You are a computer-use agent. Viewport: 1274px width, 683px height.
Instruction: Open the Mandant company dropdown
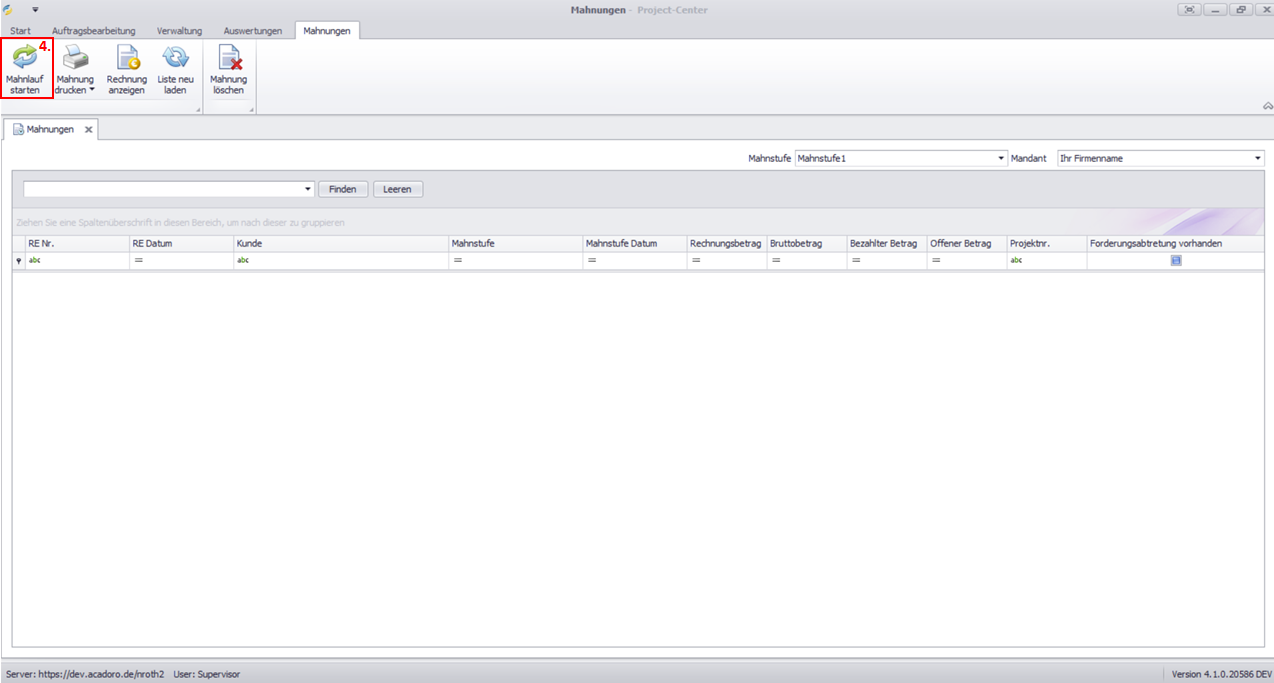[x=1258, y=158]
